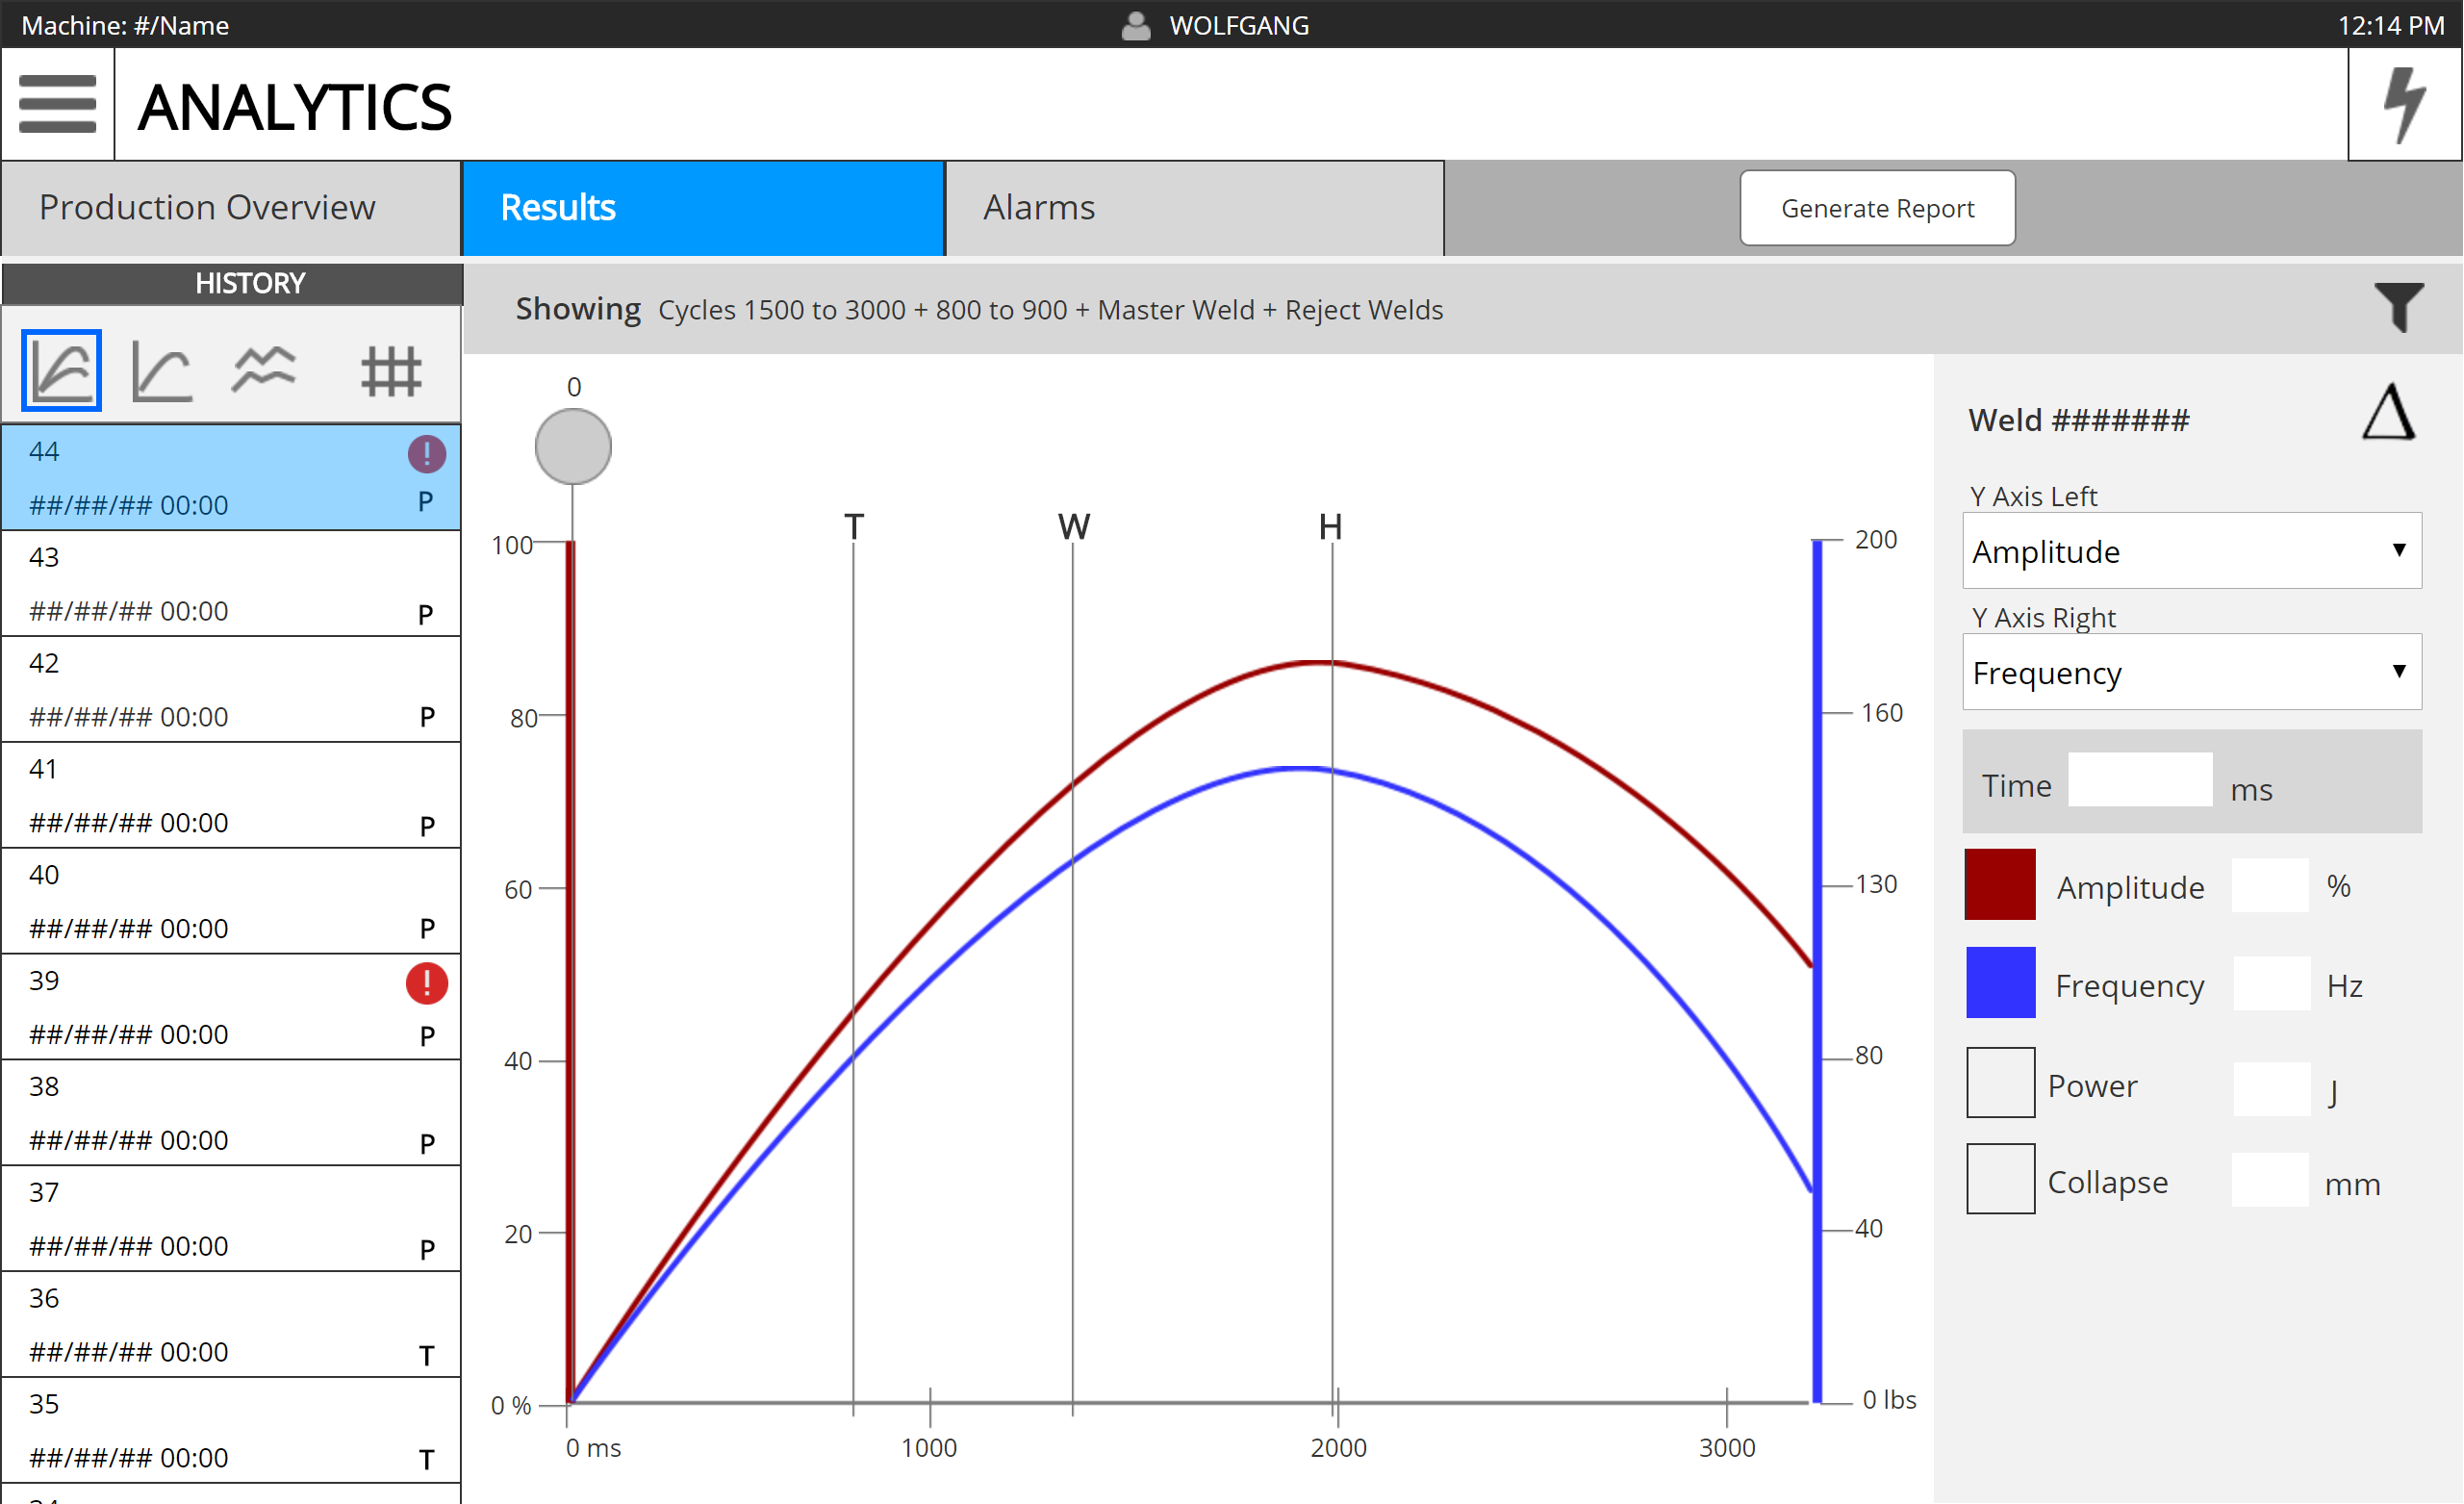Open the Y Axis Right Frequency dropdown
The height and width of the screenshot is (1504, 2464).
click(2191, 672)
